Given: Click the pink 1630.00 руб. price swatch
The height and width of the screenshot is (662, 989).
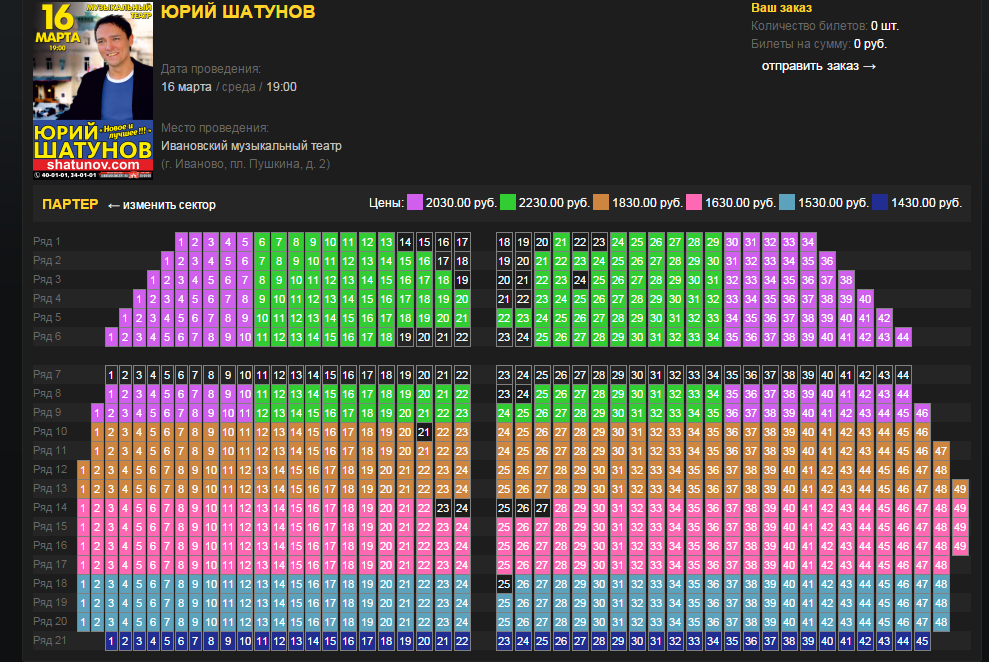Looking at the screenshot, I should point(693,203).
